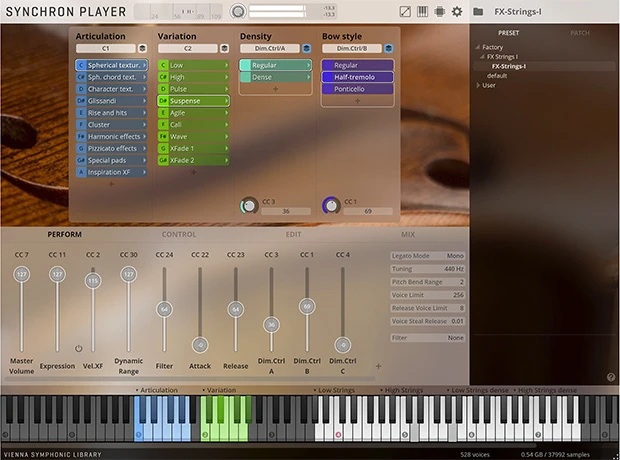The width and height of the screenshot is (620, 460).
Task: Select Dense density option
Action: tap(276, 77)
